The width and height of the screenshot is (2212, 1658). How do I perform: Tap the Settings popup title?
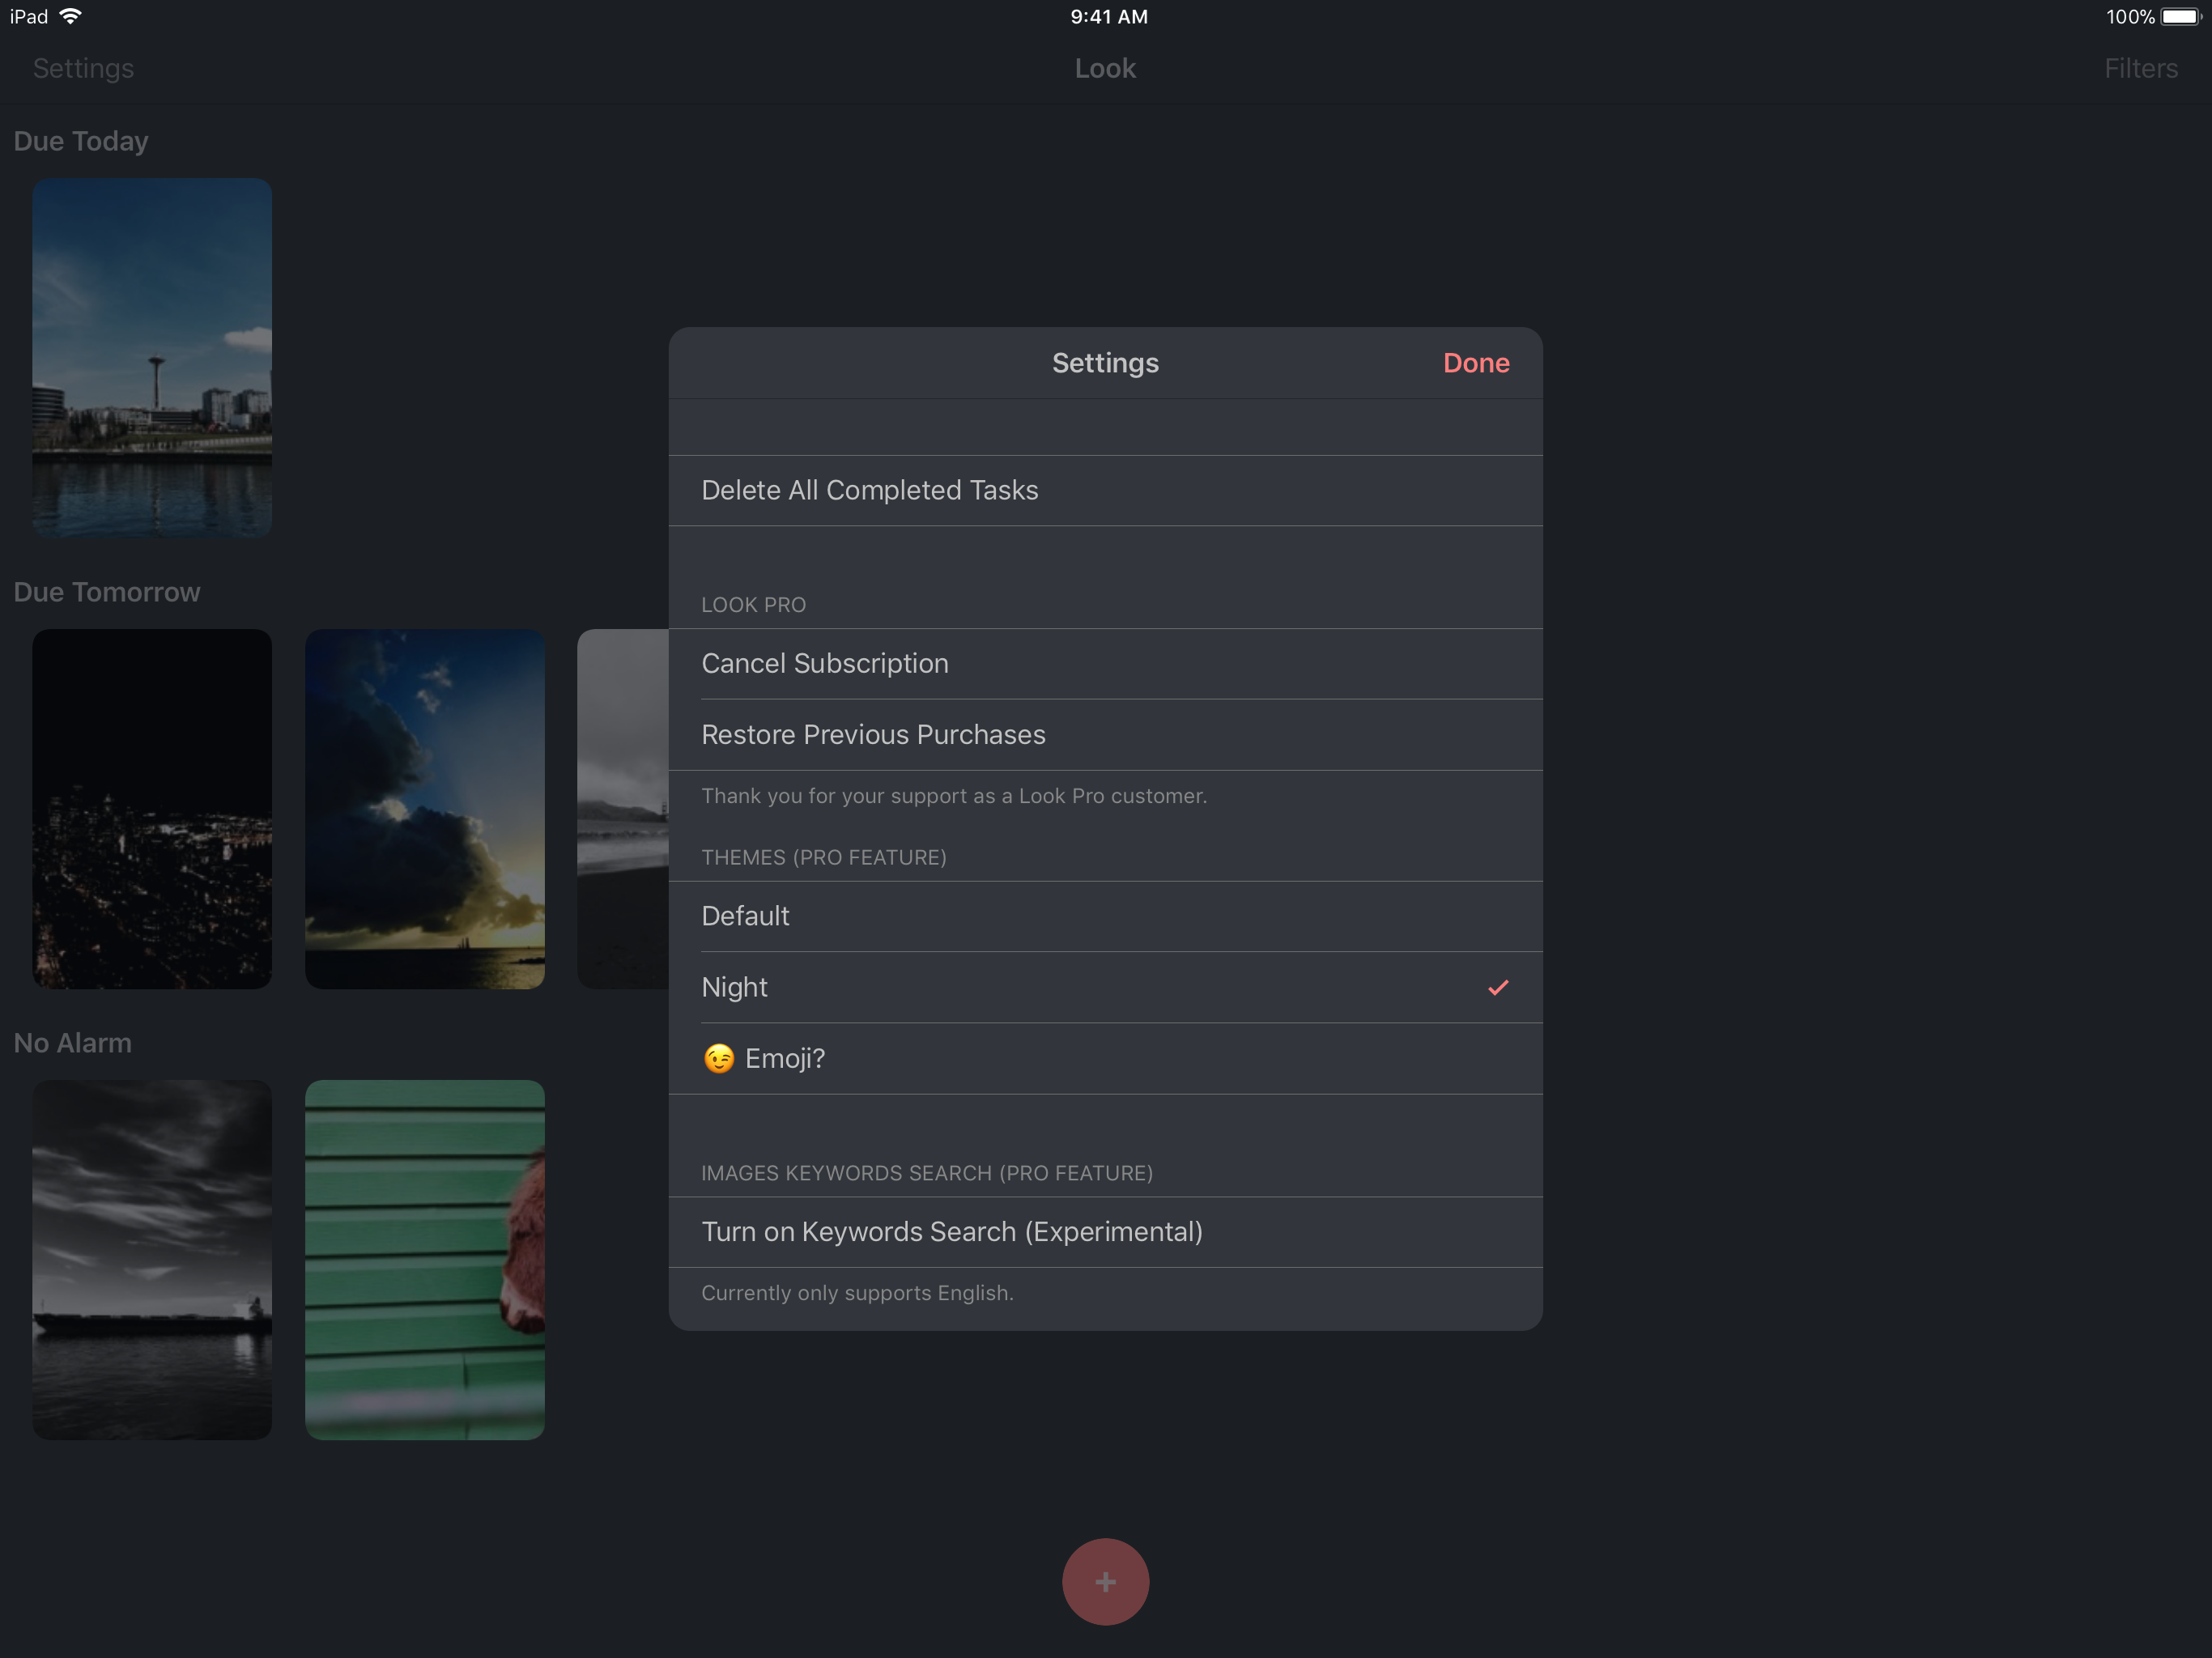(x=1105, y=363)
